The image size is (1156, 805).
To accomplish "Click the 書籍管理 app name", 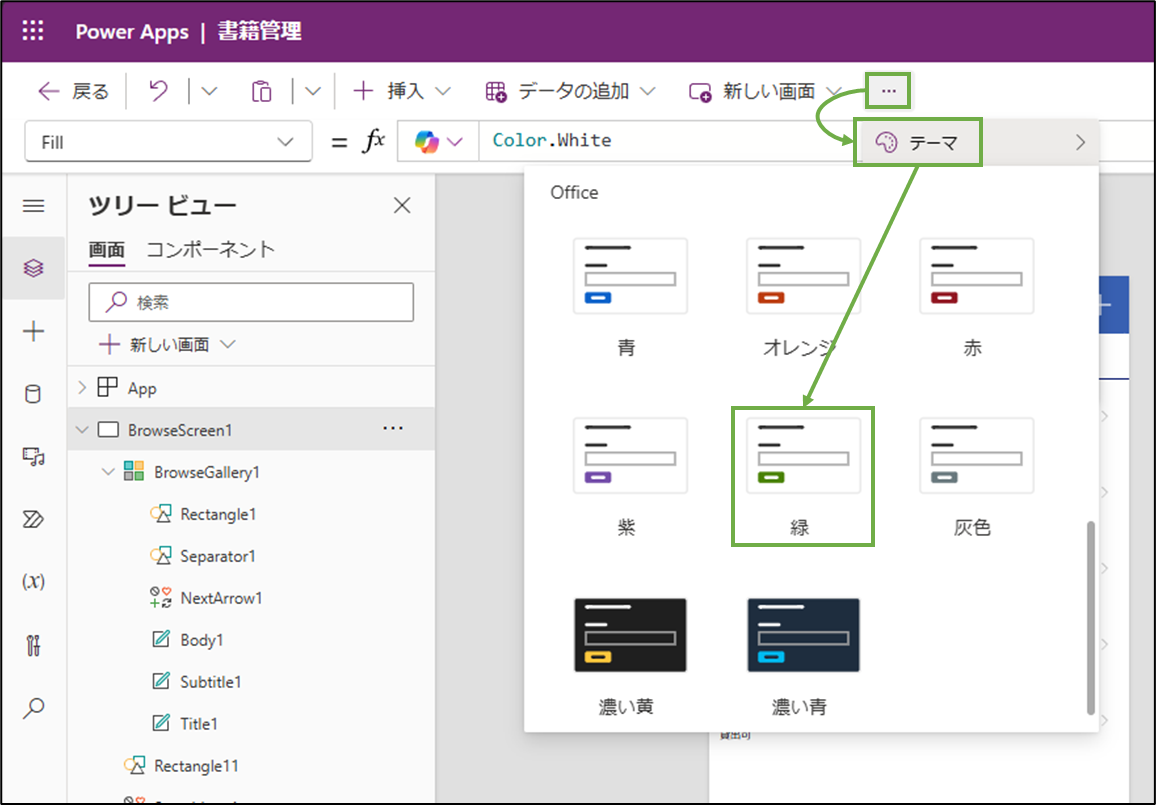I will pos(260,32).
